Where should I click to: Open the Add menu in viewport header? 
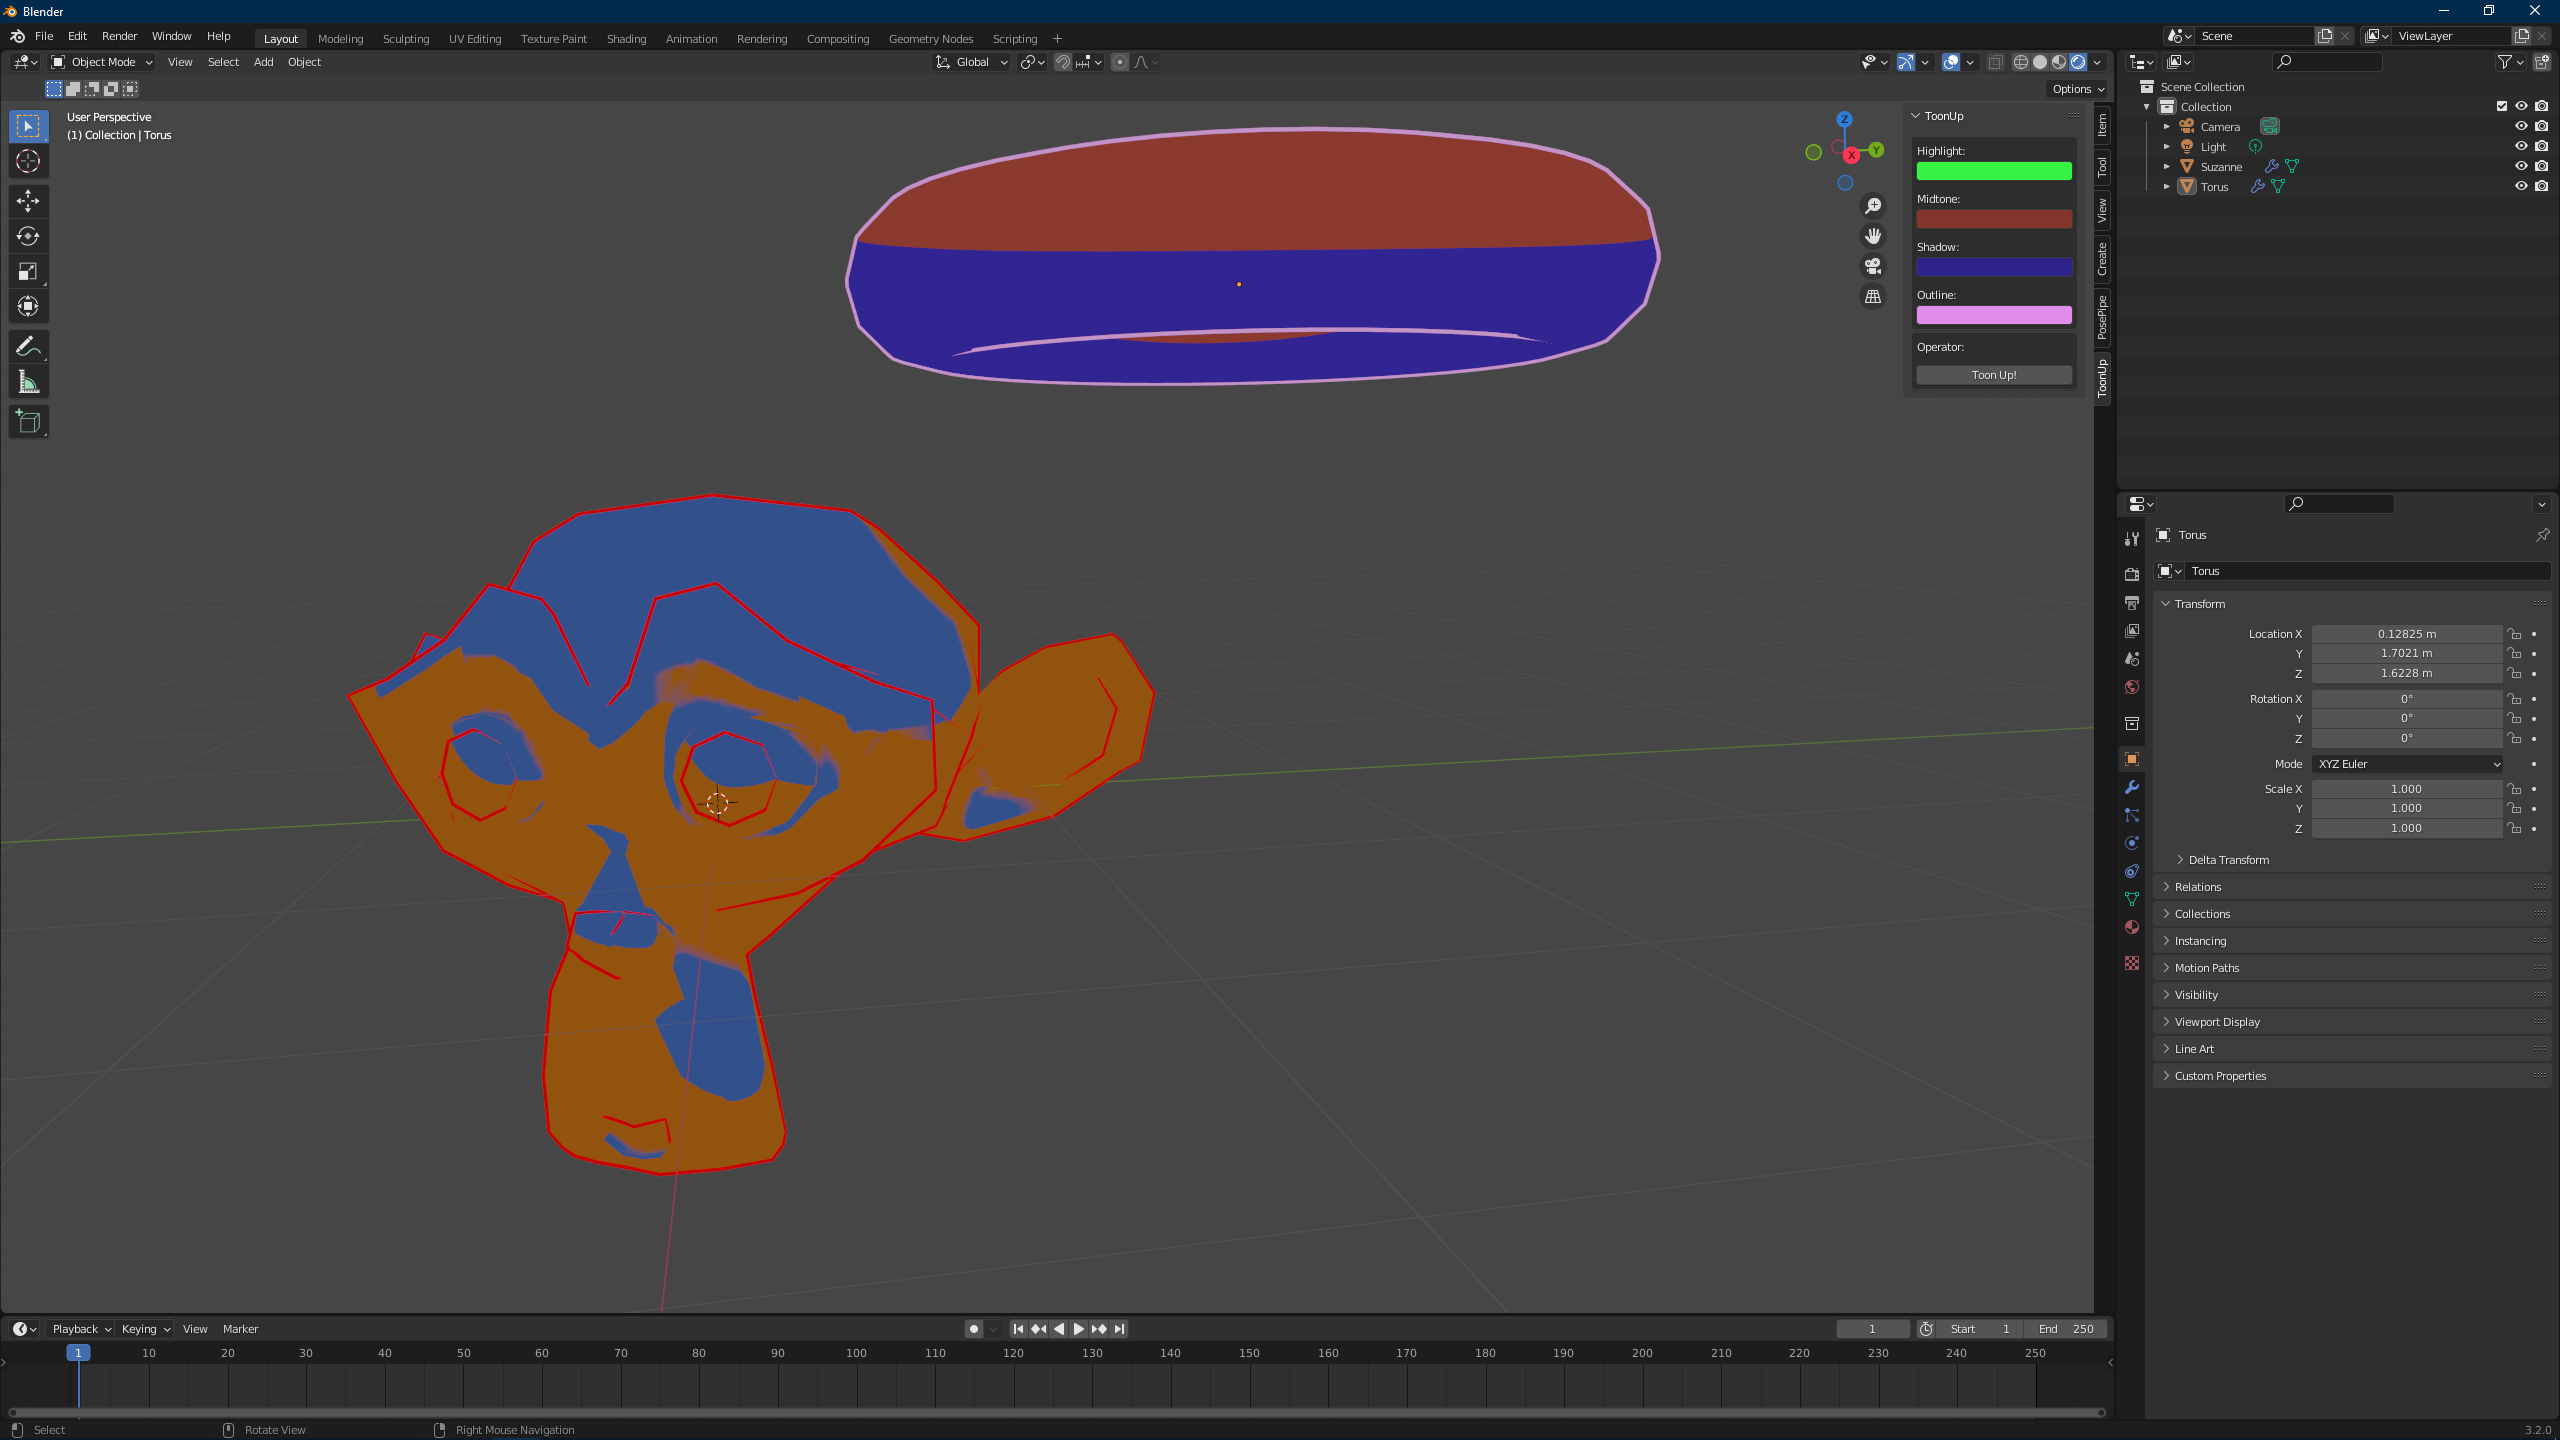pos(263,62)
